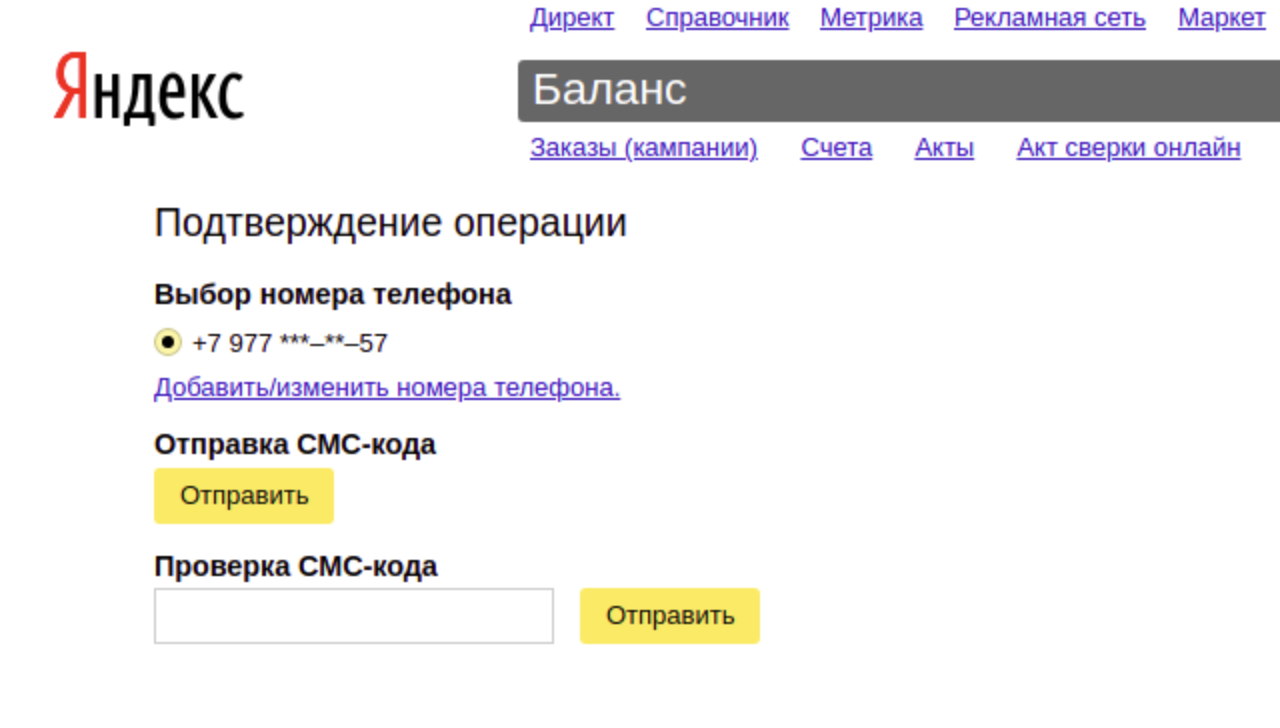Visit the Маркет link
1280x728 pixels.
(x=1222, y=18)
